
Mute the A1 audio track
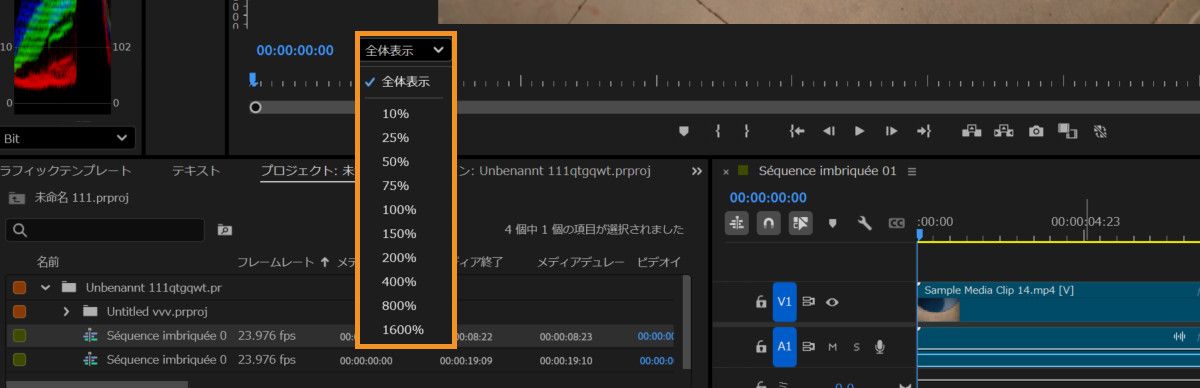[x=832, y=347]
